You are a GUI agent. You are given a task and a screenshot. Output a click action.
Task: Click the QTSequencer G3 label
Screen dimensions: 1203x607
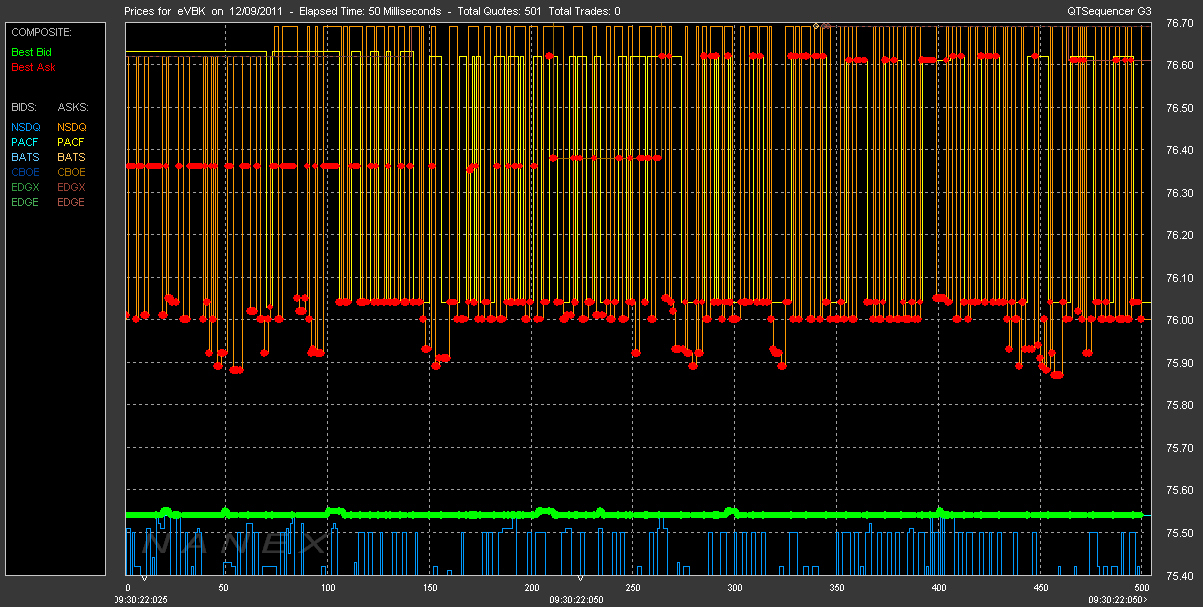click(x=1111, y=11)
